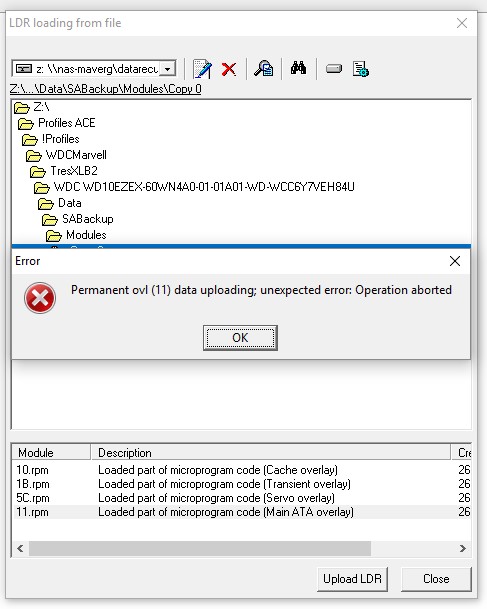Click the Upload LDR button
The width and height of the screenshot is (487, 609).
tap(352, 579)
